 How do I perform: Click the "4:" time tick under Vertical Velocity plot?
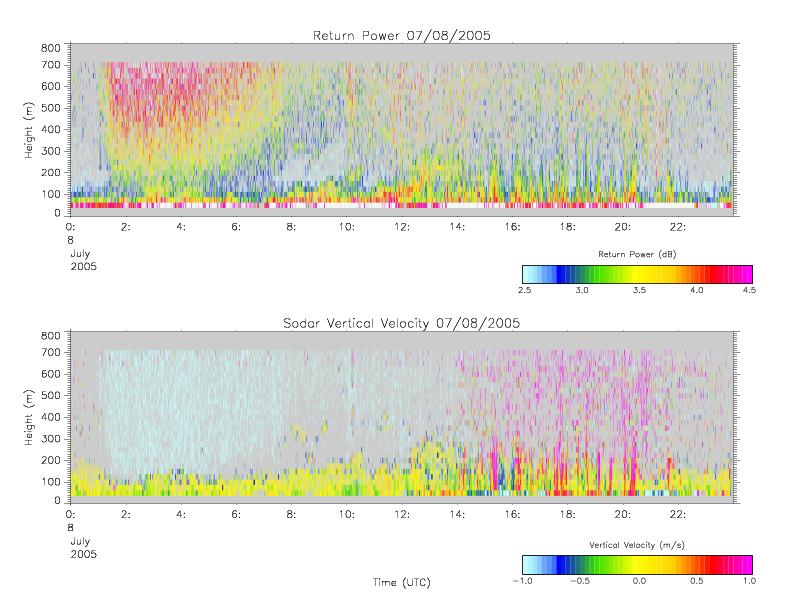coord(181,514)
